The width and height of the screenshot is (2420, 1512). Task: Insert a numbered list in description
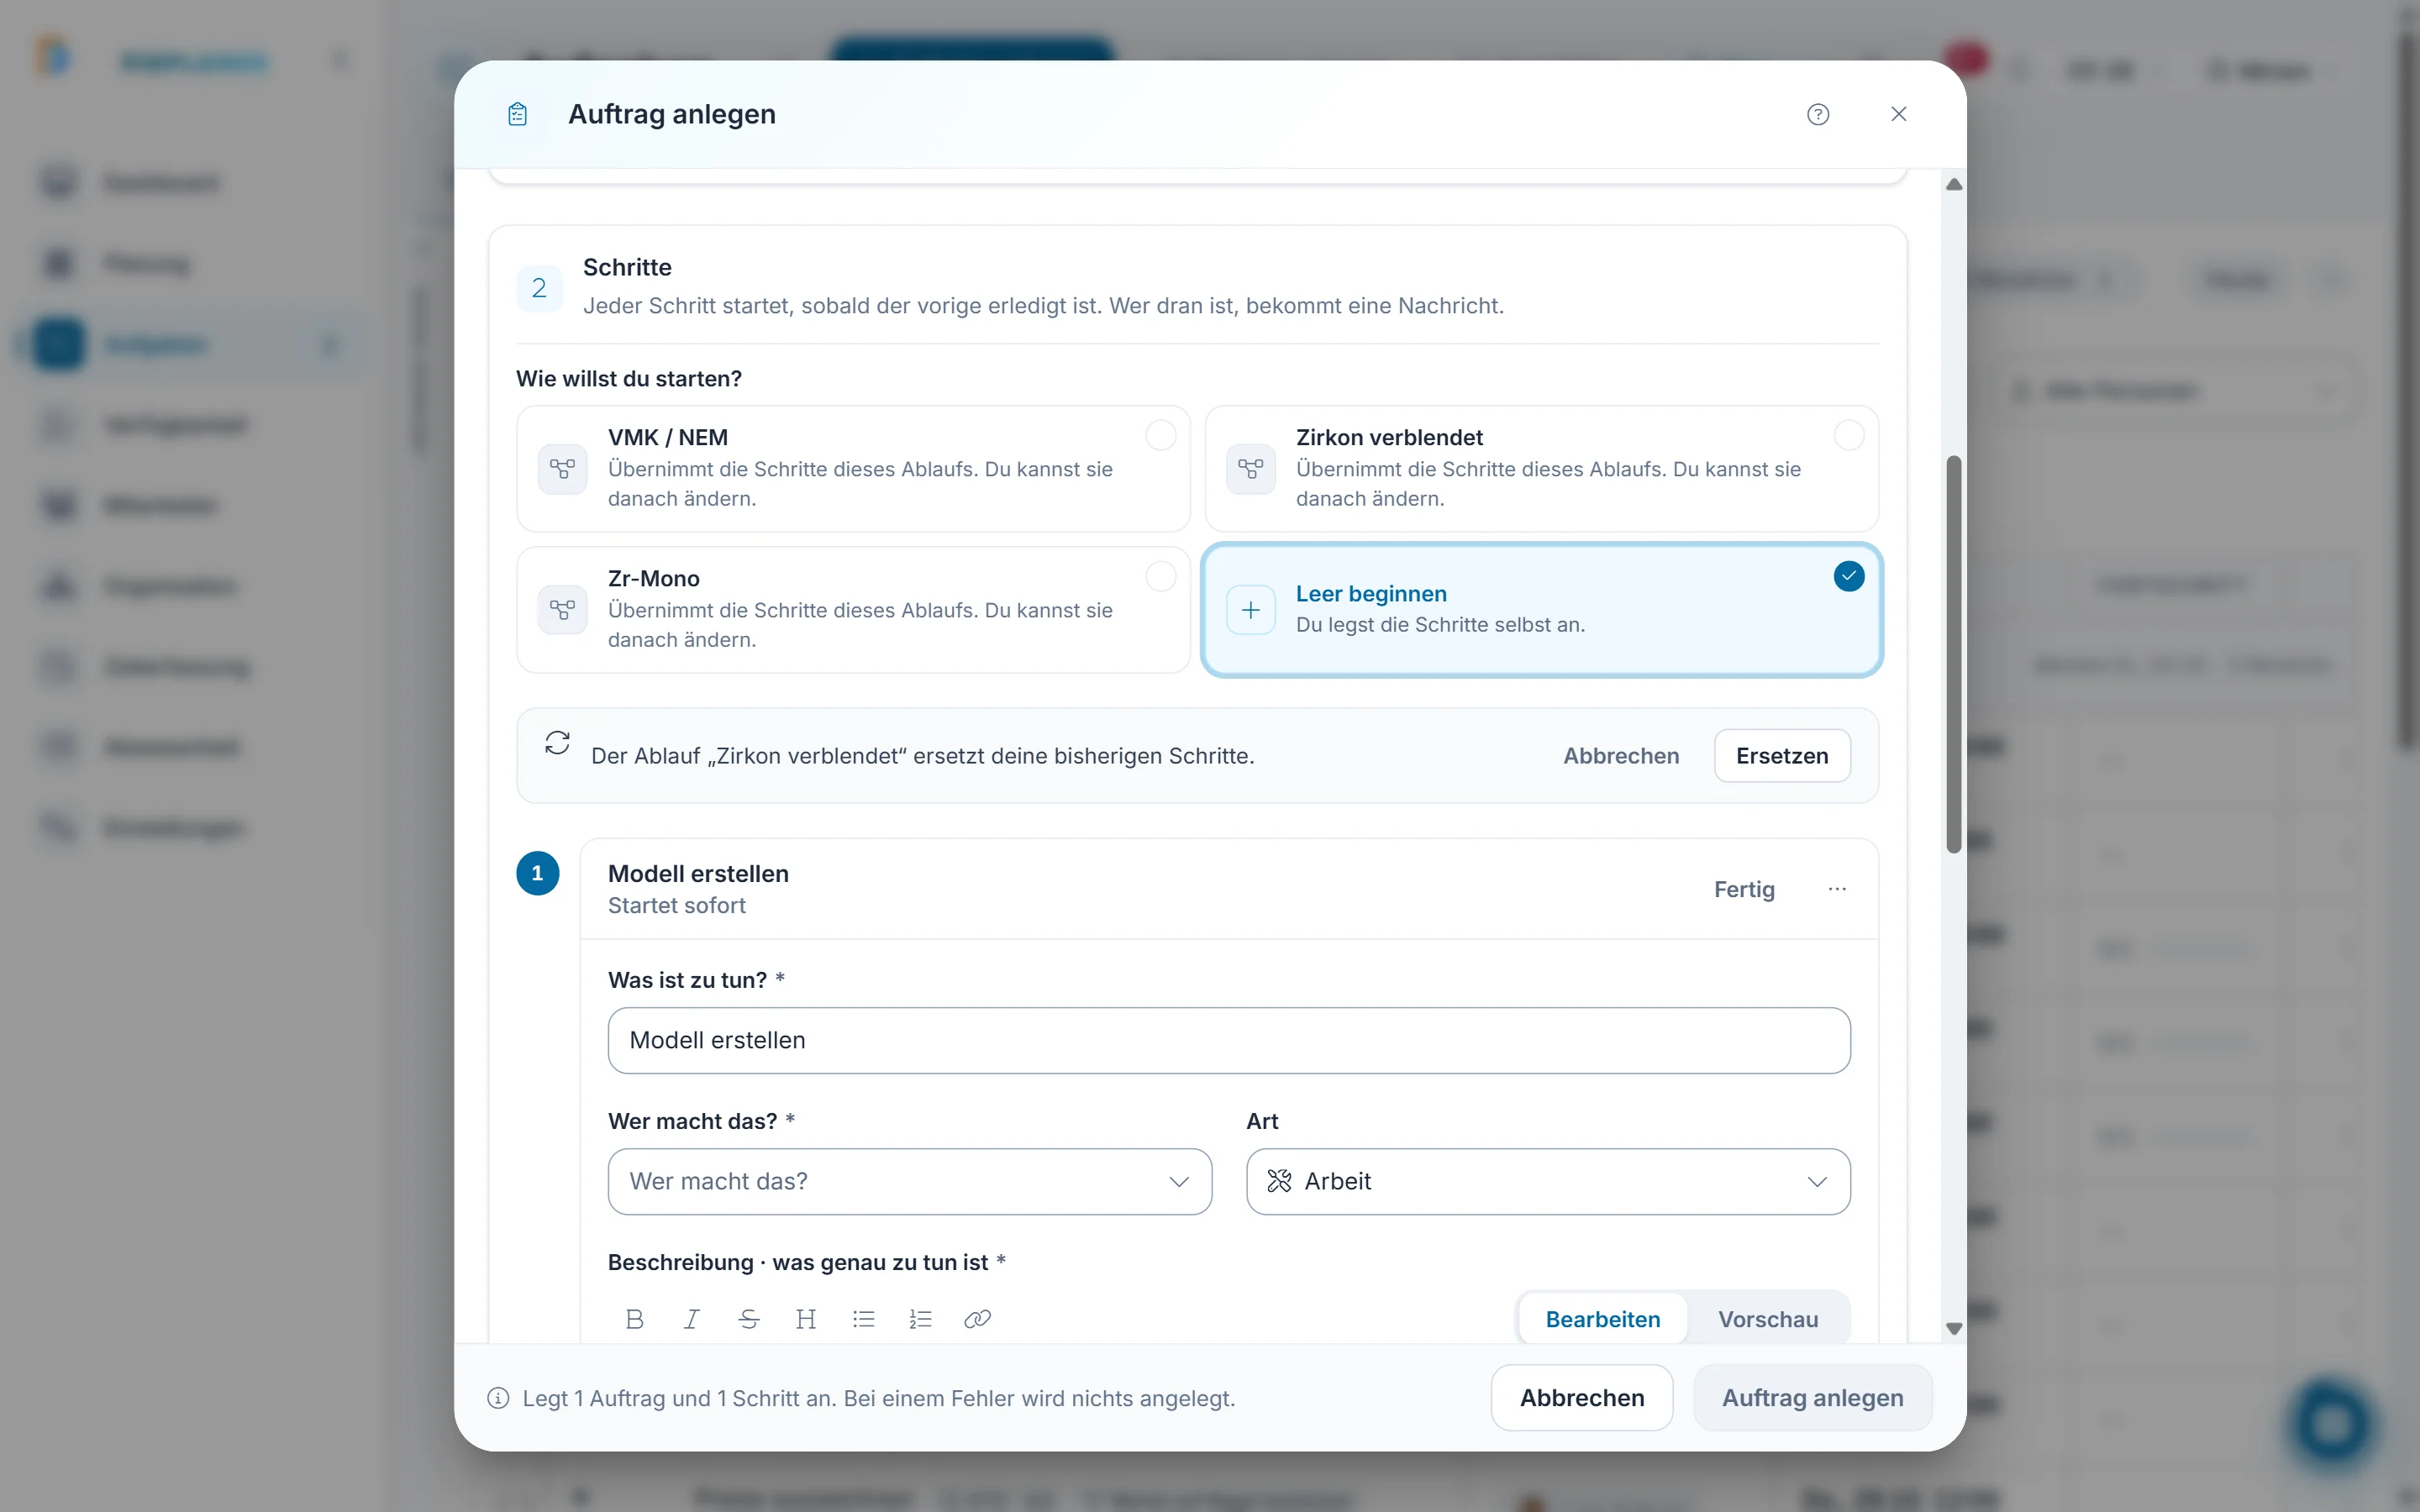click(x=920, y=1319)
